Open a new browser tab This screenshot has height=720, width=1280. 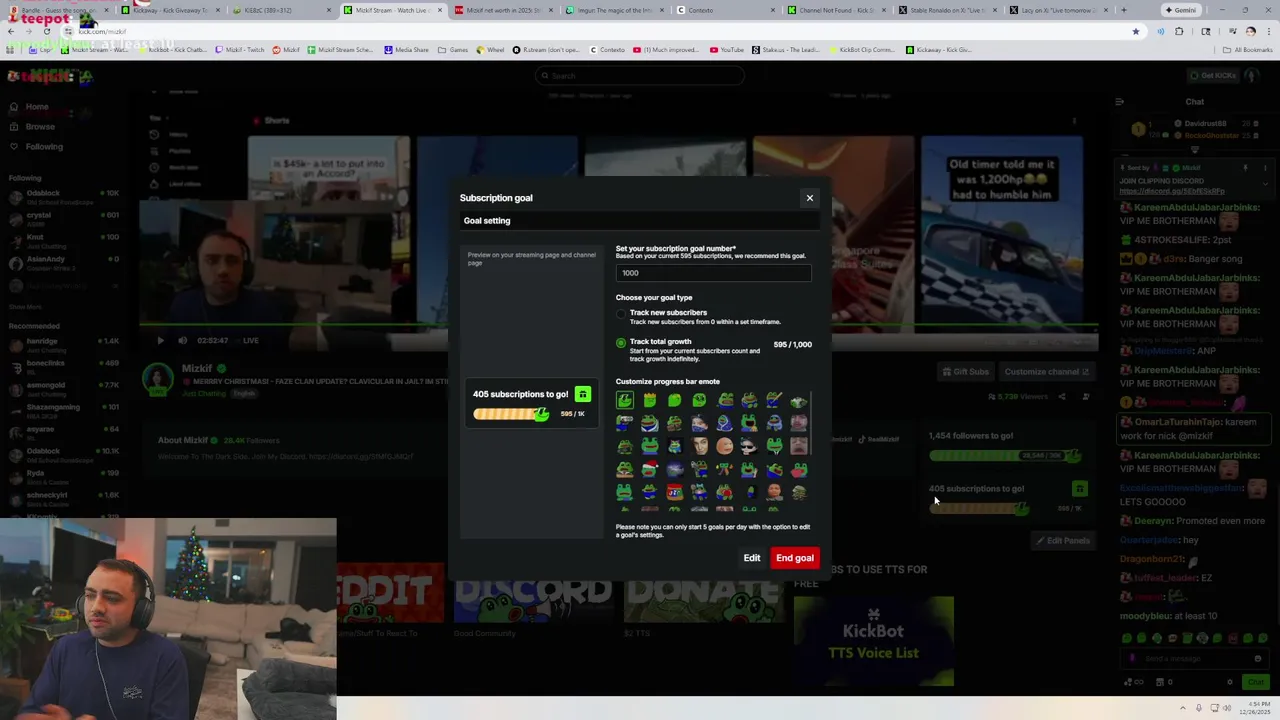[x=1124, y=10]
